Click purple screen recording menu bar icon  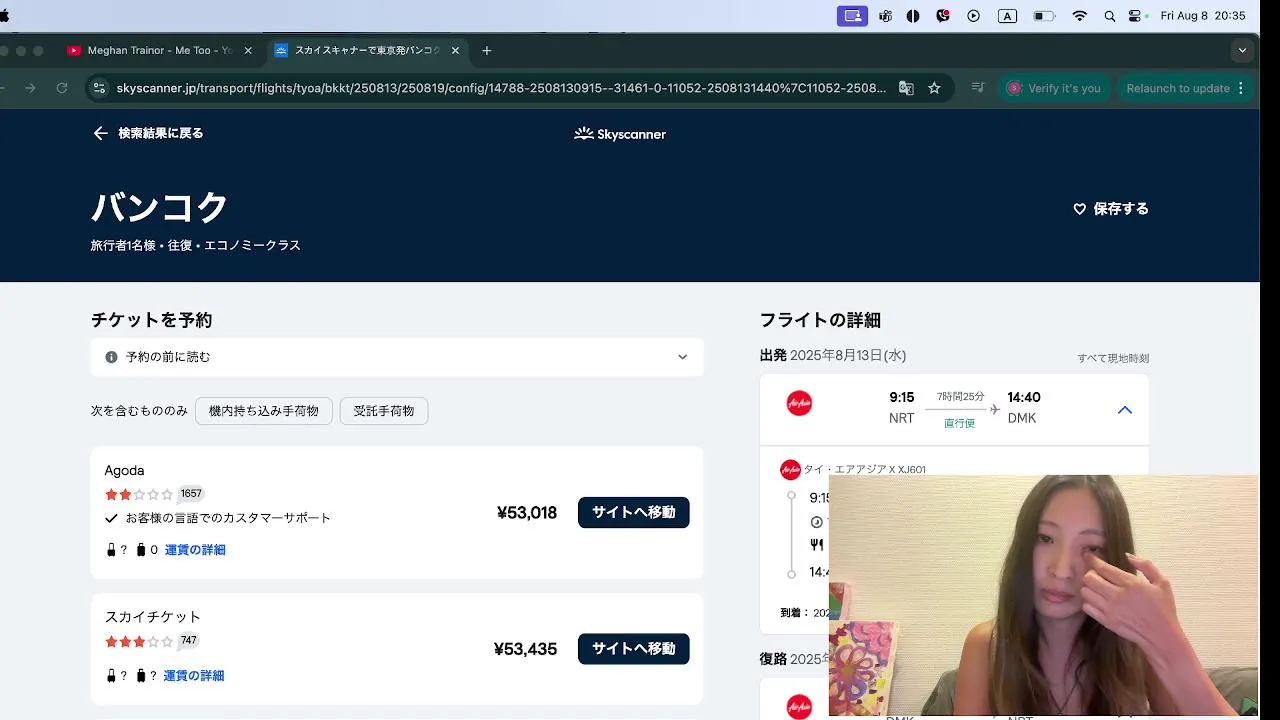(x=852, y=16)
